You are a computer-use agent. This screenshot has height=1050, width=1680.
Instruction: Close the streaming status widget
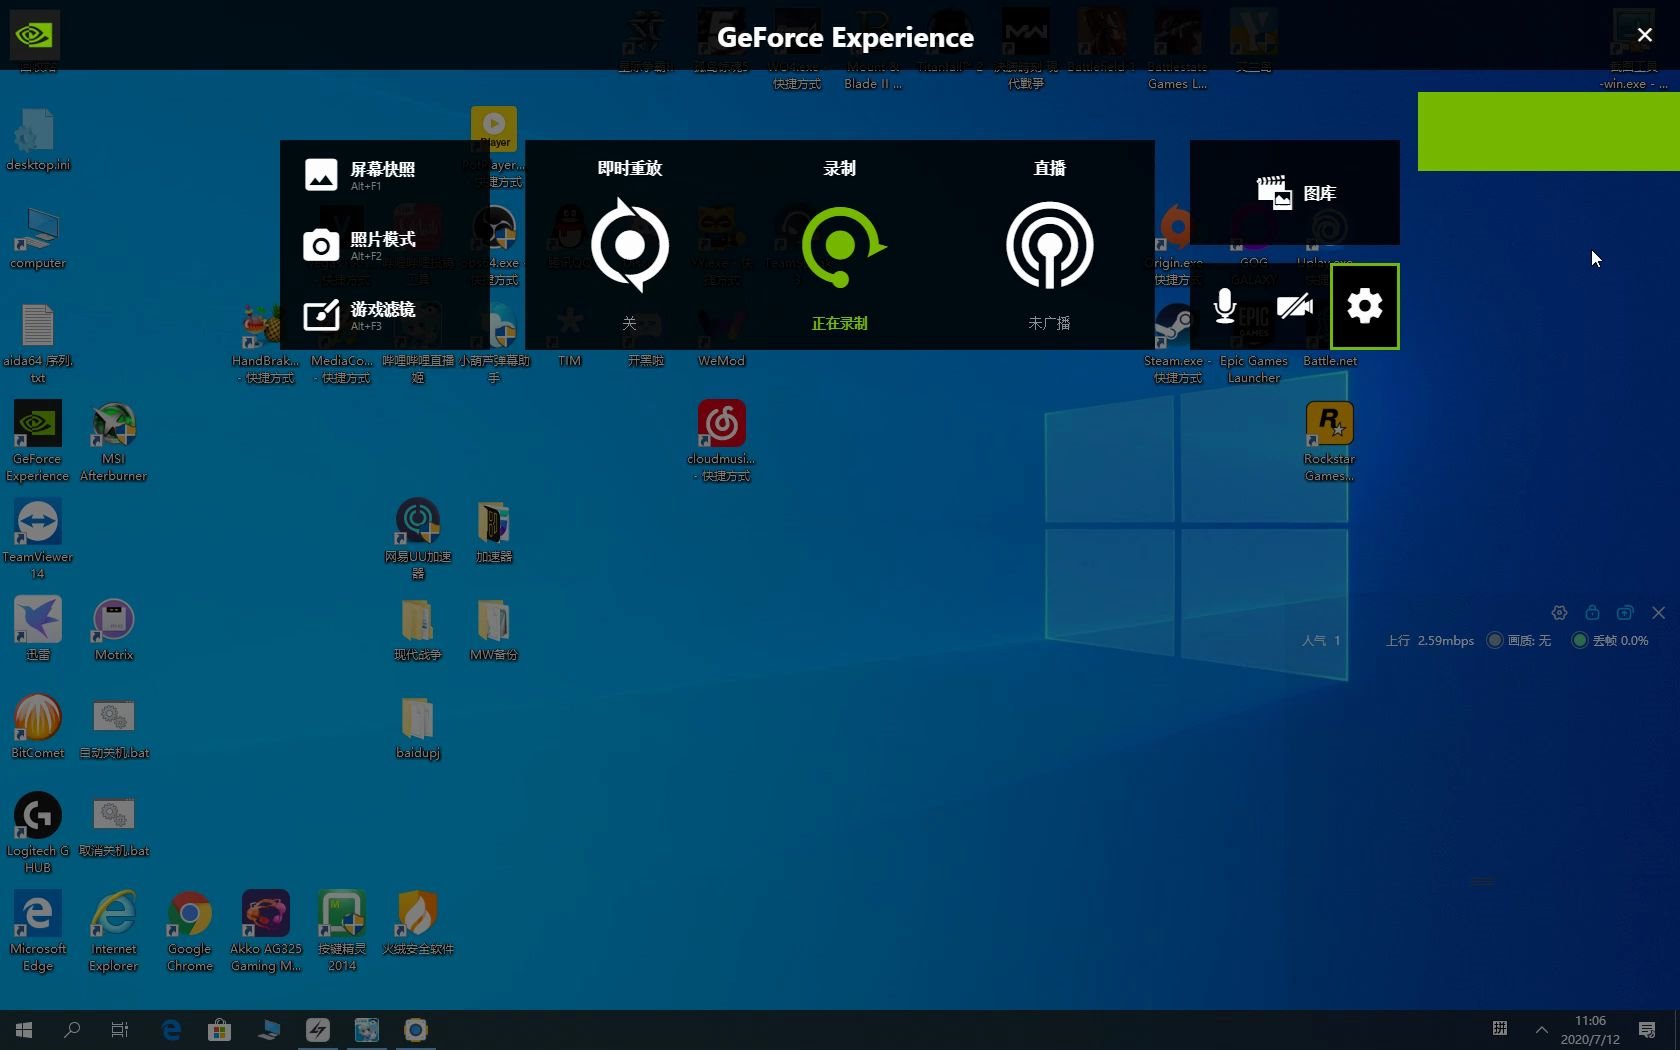coord(1659,613)
